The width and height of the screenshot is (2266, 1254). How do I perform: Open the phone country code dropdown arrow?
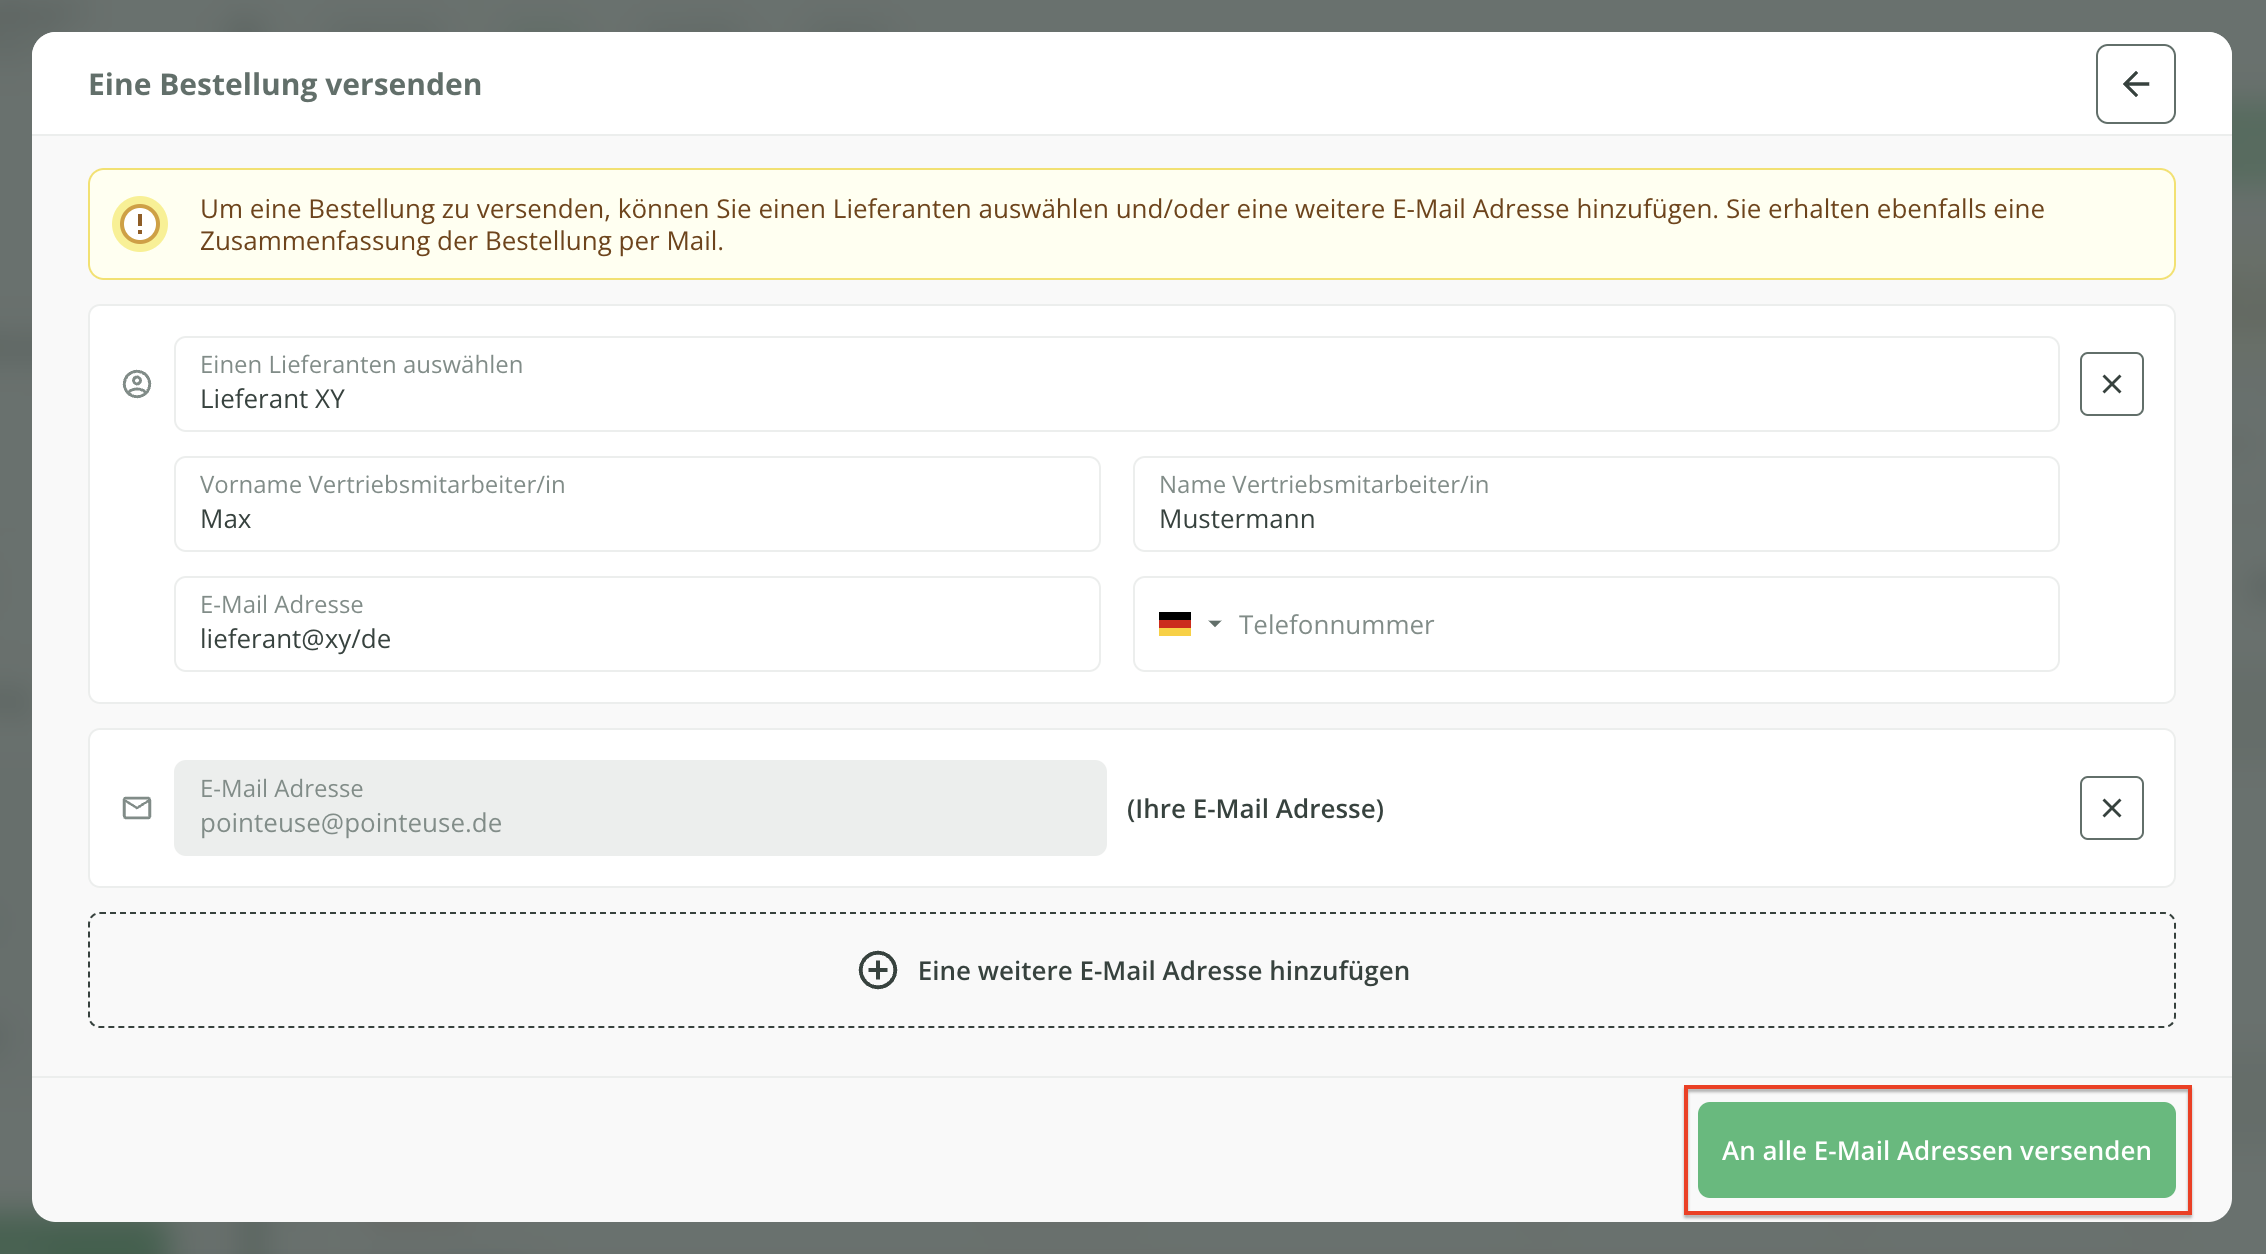coord(1215,624)
